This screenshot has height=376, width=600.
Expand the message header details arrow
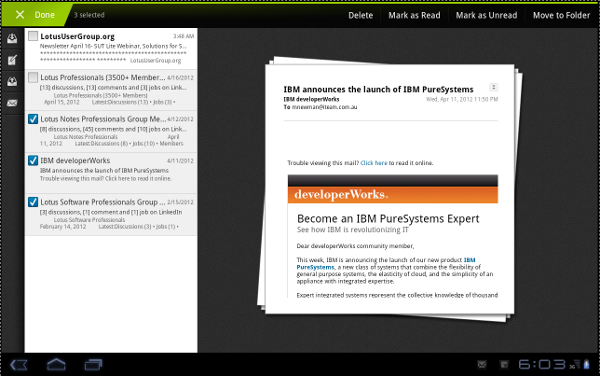[494, 87]
